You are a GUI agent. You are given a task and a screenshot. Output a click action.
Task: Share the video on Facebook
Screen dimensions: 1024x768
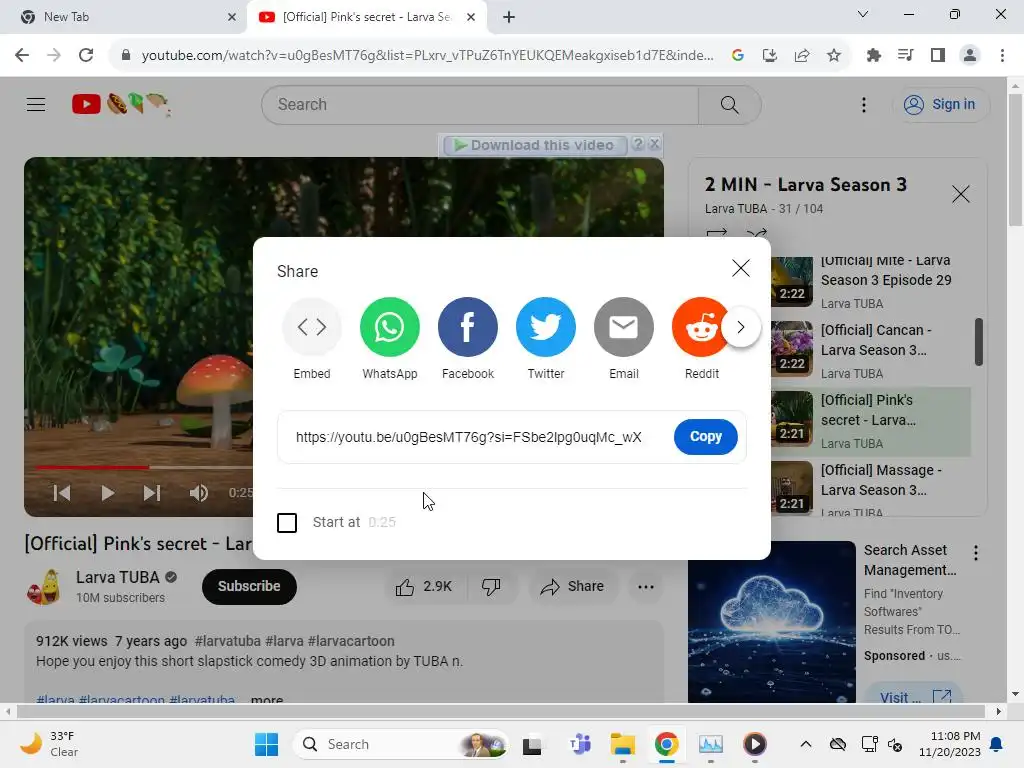tap(468, 327)
